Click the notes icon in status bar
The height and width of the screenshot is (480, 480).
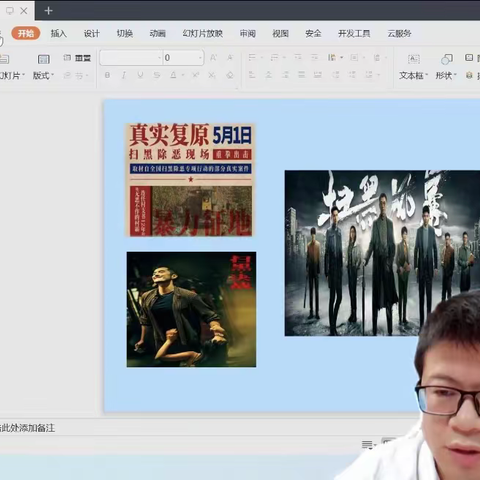367,445
